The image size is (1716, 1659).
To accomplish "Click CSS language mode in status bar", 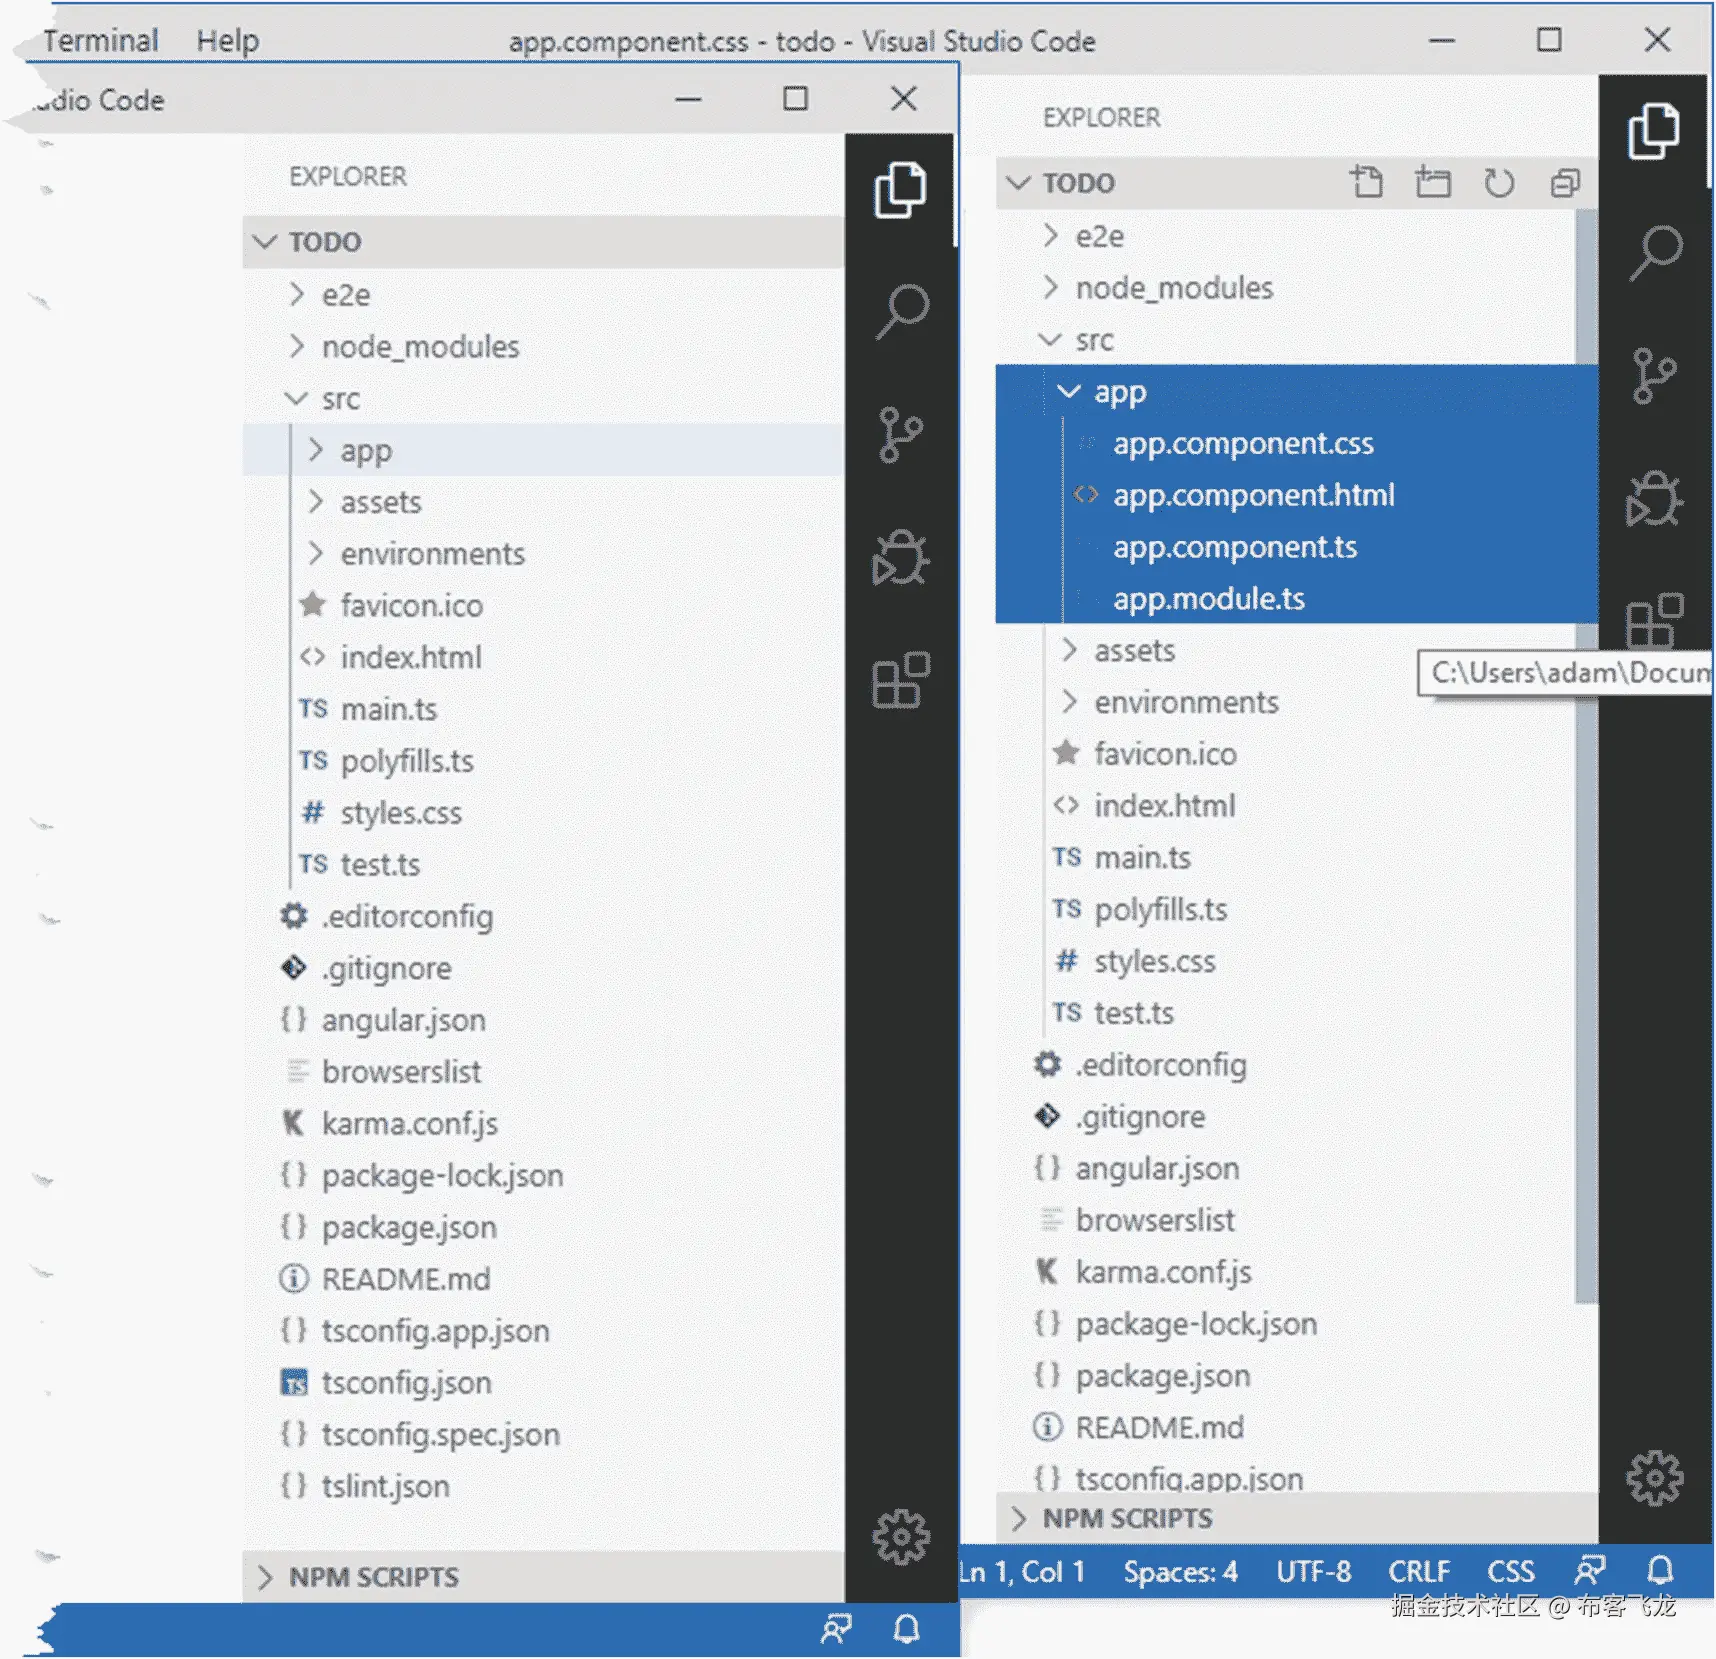I will 1510,1572.
